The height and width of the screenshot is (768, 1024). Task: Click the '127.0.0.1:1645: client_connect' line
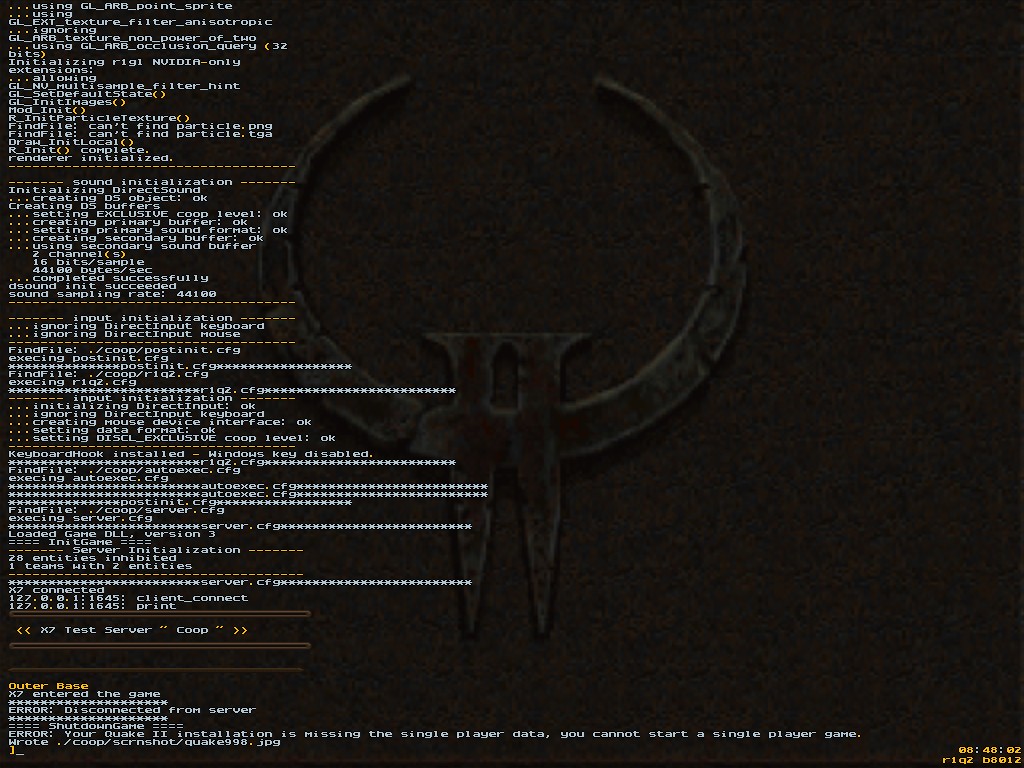[127, 598]
